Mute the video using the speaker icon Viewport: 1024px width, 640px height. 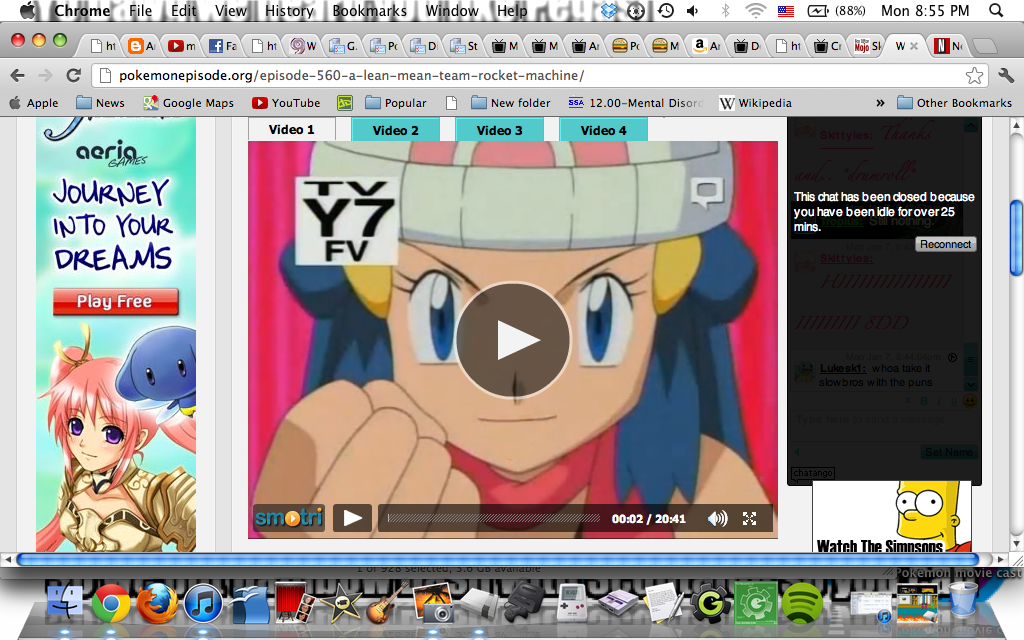click(716, 518)
